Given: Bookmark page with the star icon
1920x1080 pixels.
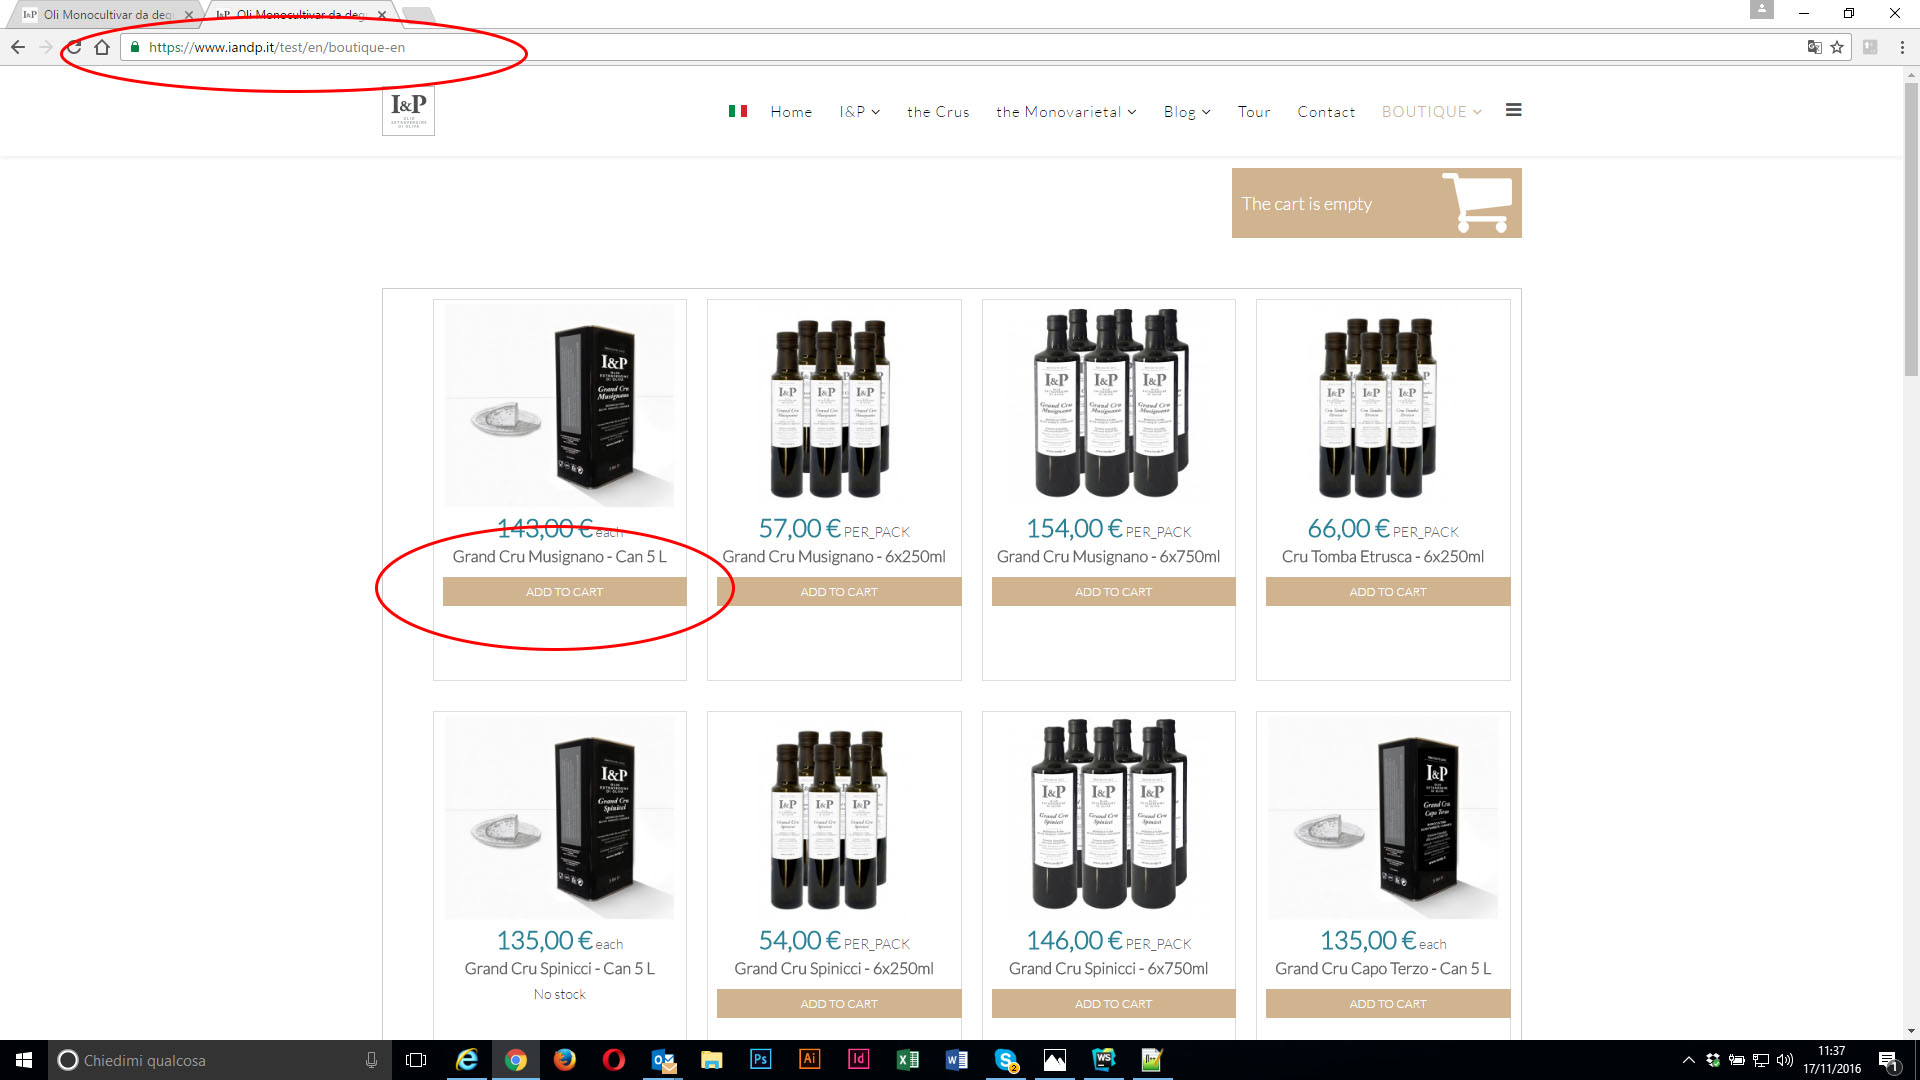Looking at the screenshot, I should 1837,47.
